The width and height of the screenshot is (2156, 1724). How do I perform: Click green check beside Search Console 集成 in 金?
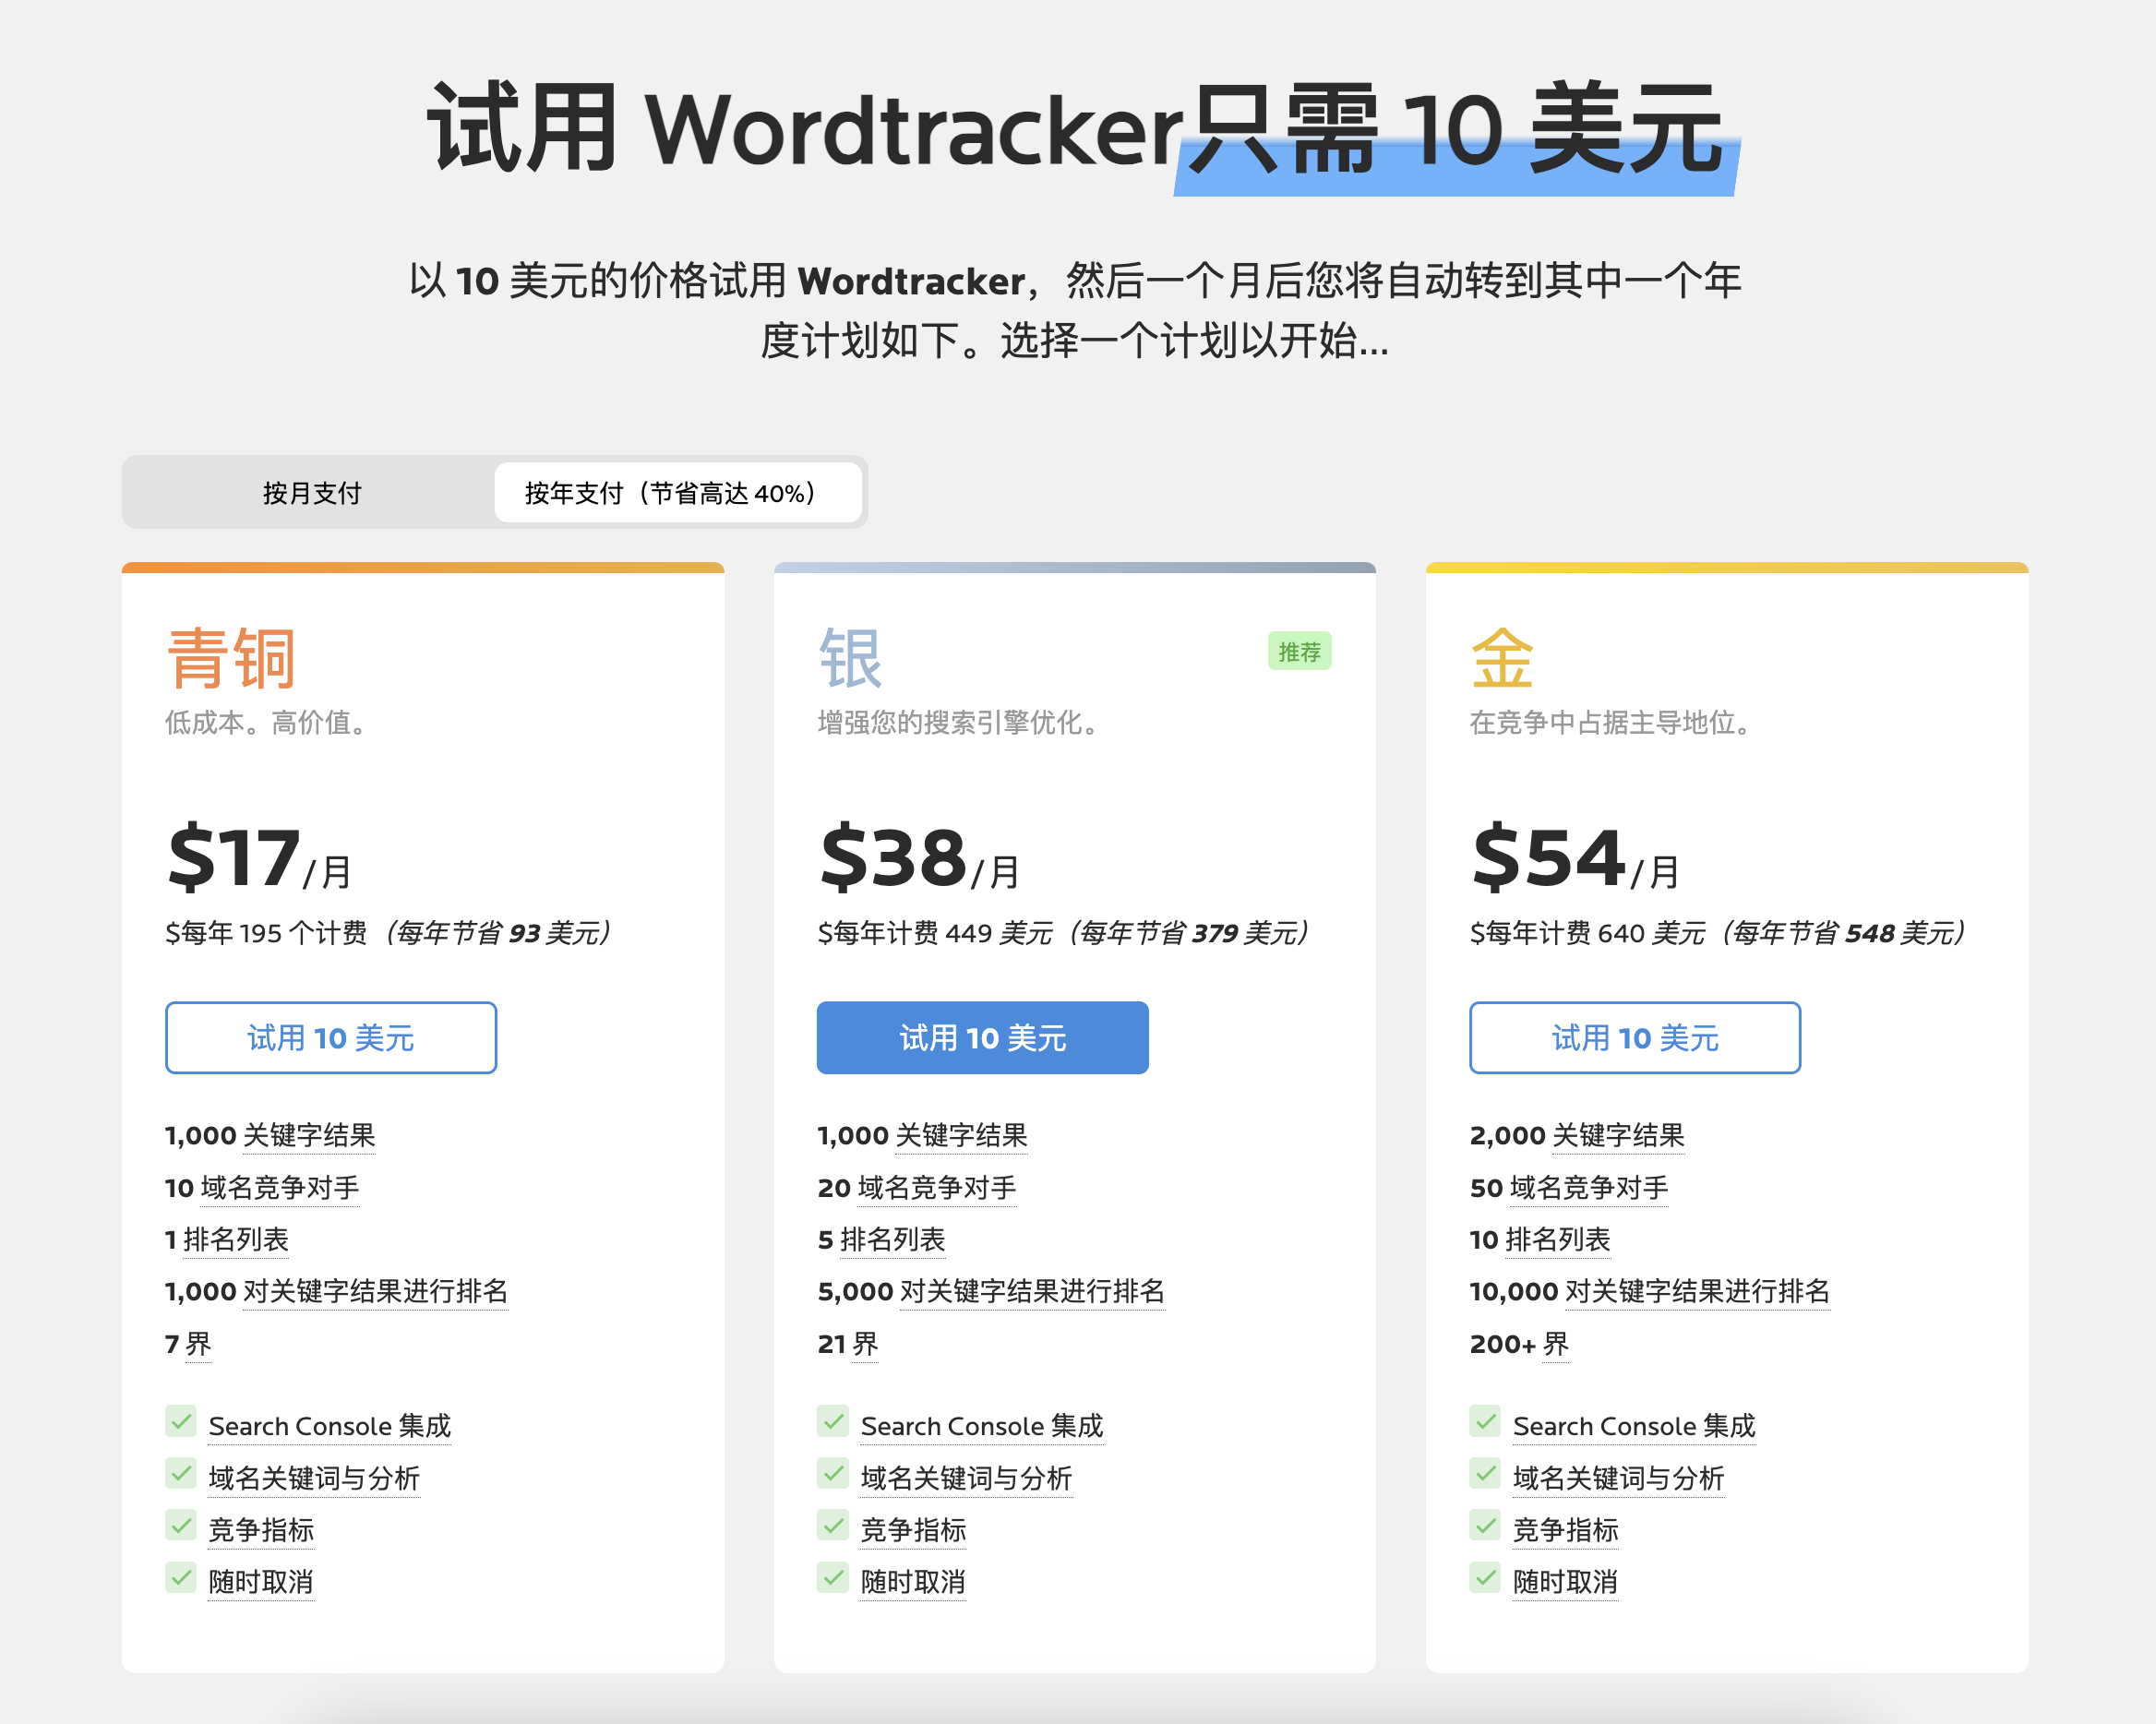1485,1421
